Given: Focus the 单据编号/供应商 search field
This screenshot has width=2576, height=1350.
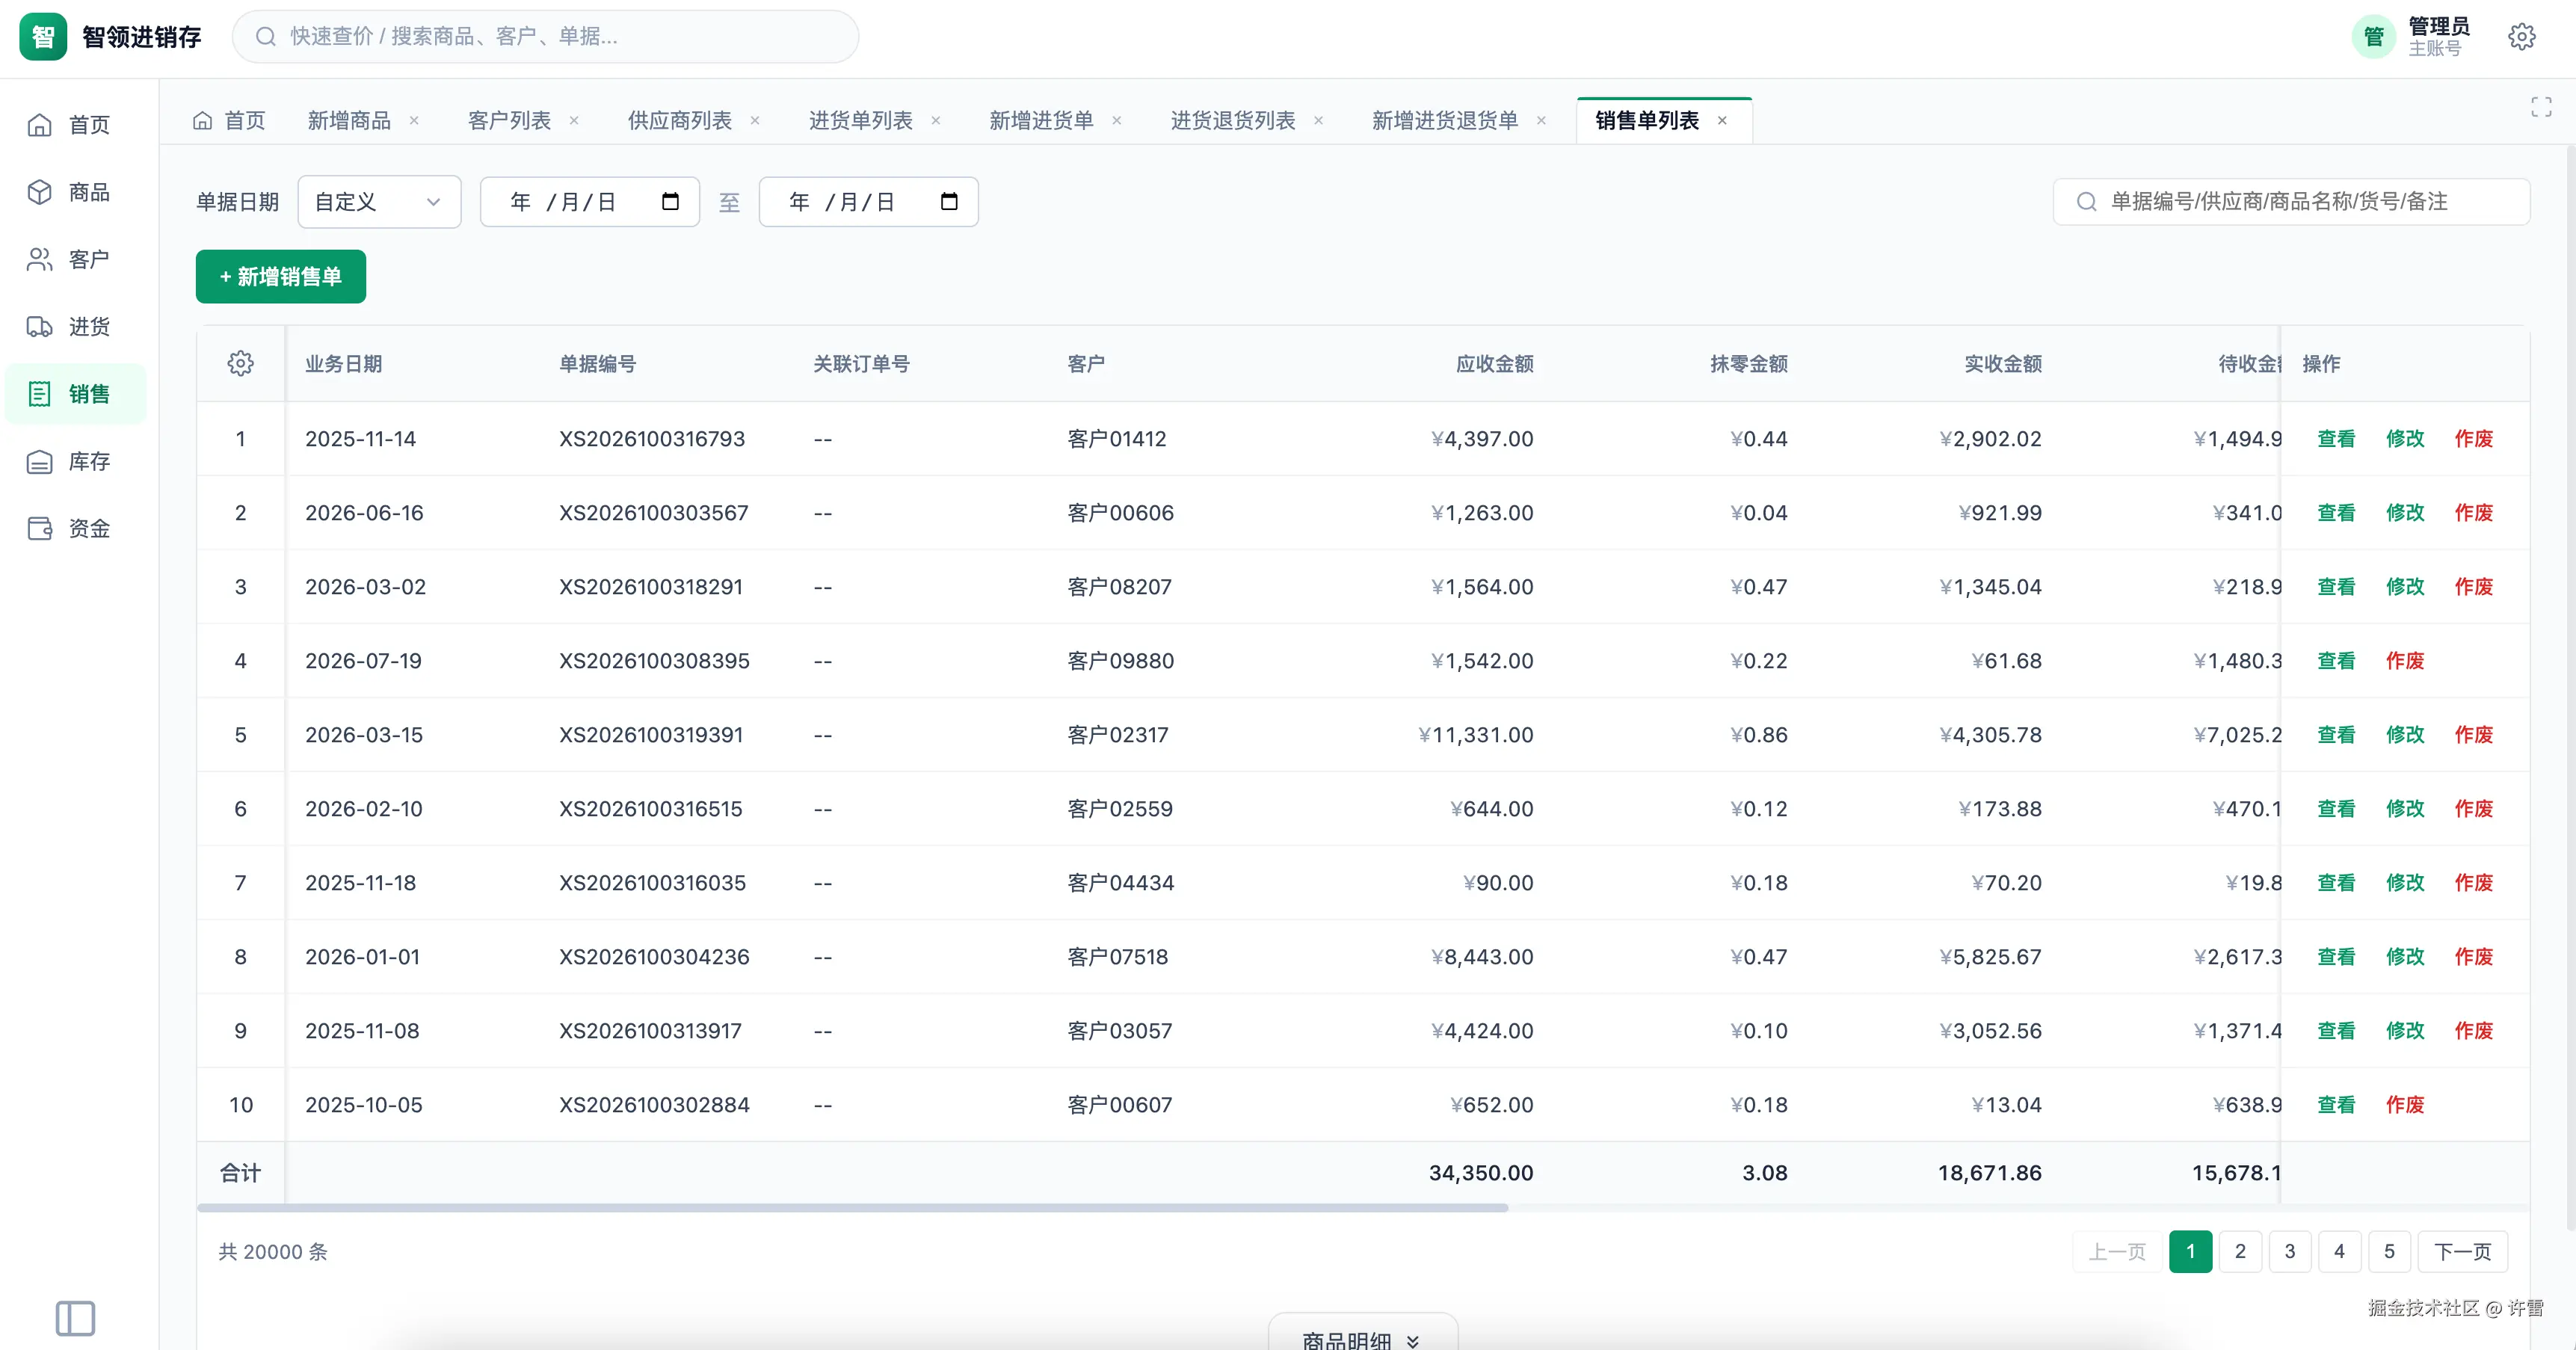Looking at the screenshot, I should point(2291,201).
